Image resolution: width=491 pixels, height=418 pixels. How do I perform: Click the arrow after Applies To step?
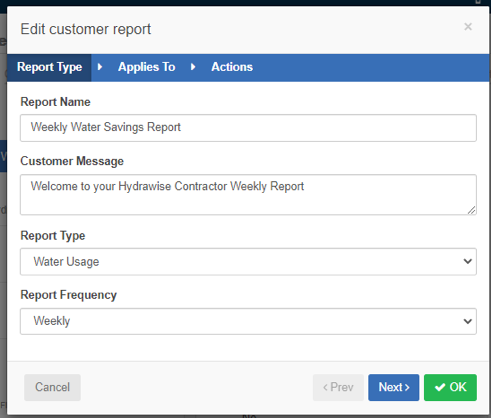(193, 67)
